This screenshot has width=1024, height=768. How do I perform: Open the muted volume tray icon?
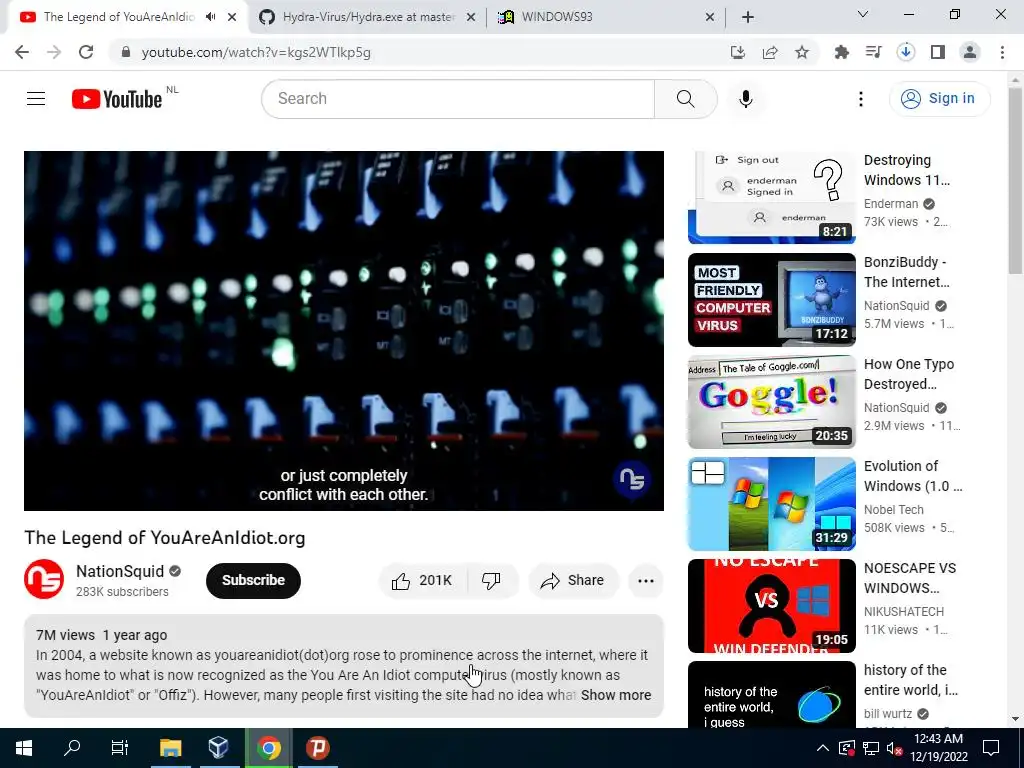click(x=894, y=748)
